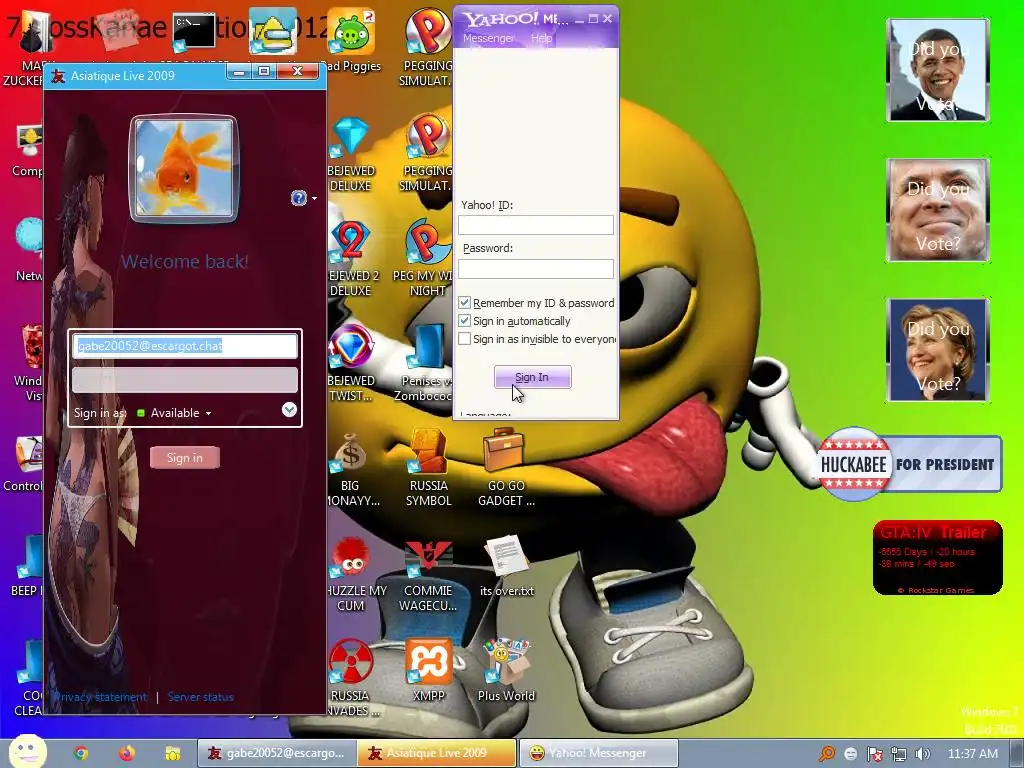
Task: Click the volume speaker tray icon
Action: tap(922, 754)
